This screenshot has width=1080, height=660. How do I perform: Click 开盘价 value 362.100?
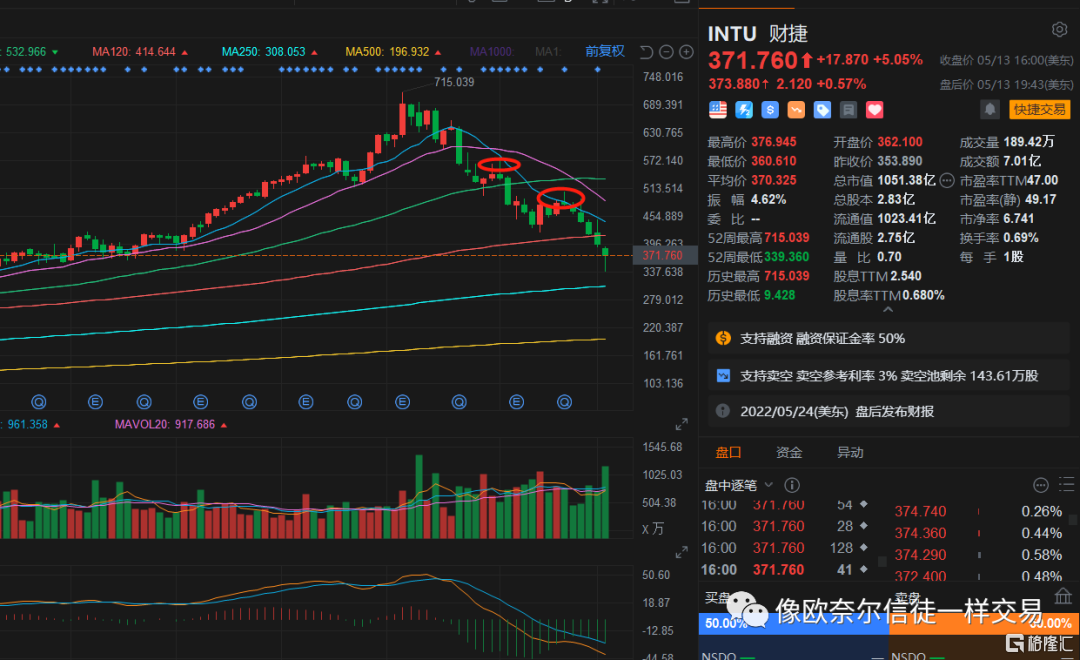pos(900,142)
